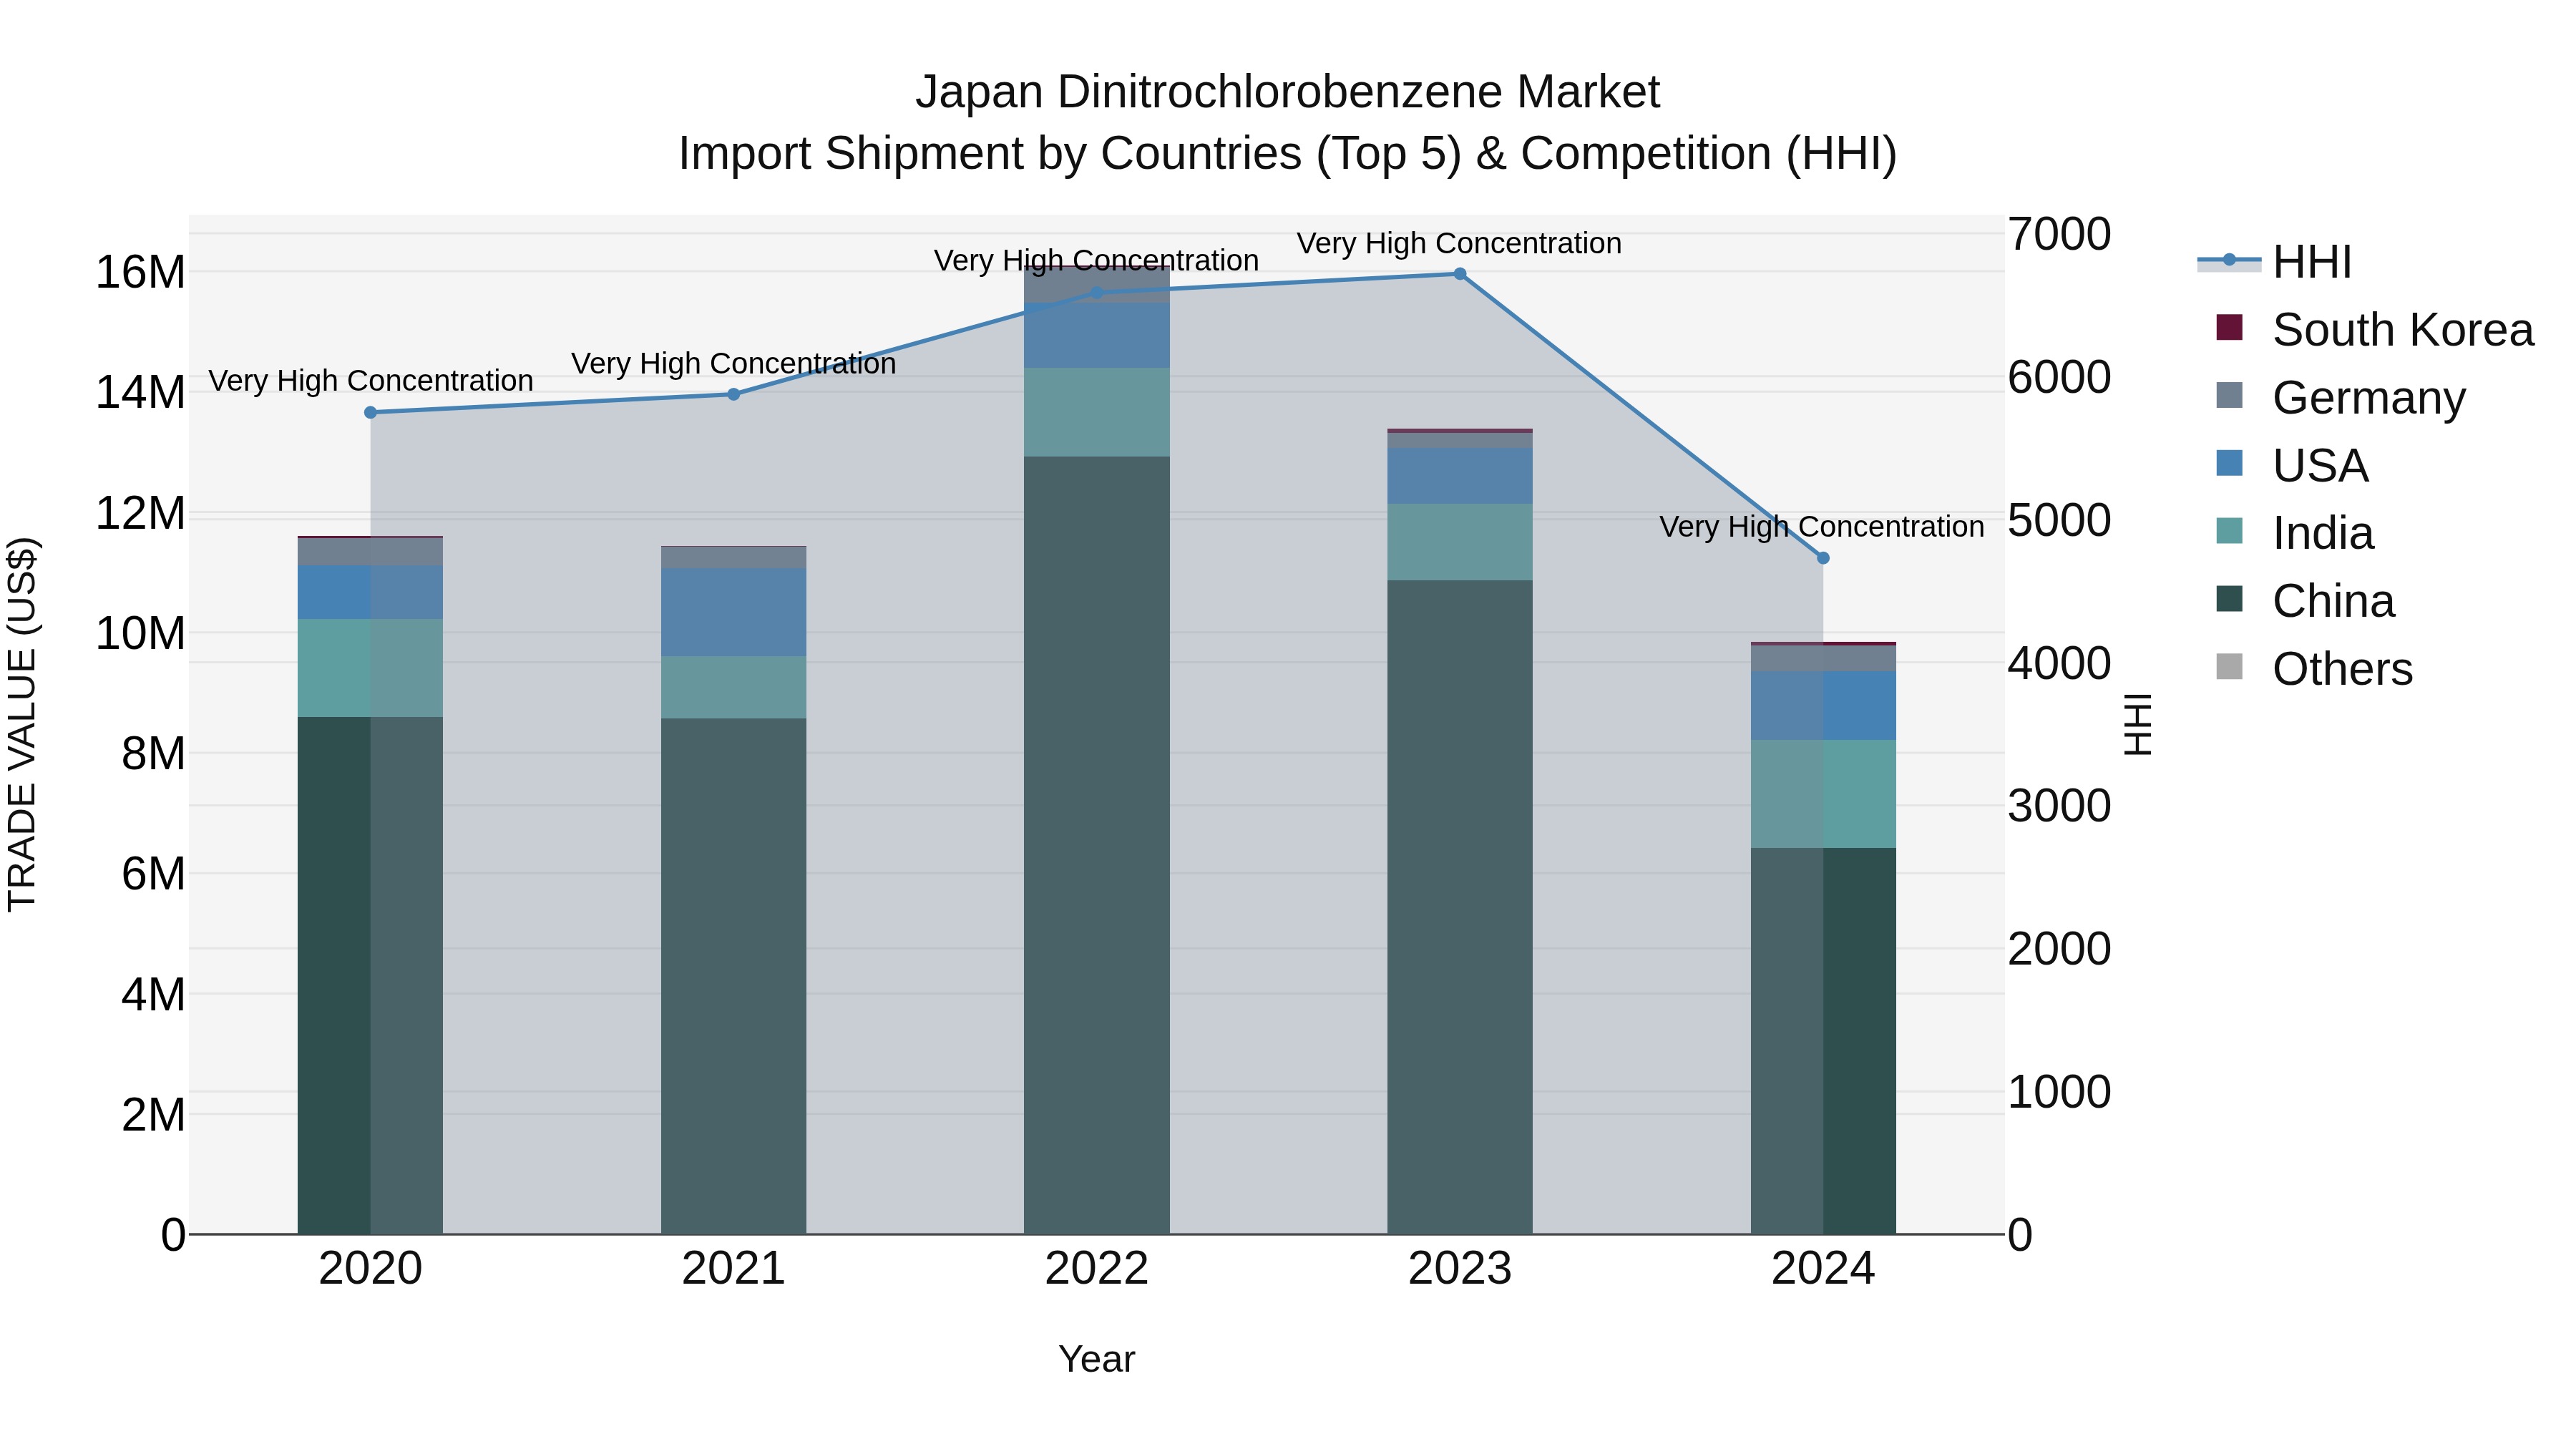Image resolution: width=2576 pixels, height=1449 pixels.
Task: Click the 2021 x-axis label
Action: 733,1269
